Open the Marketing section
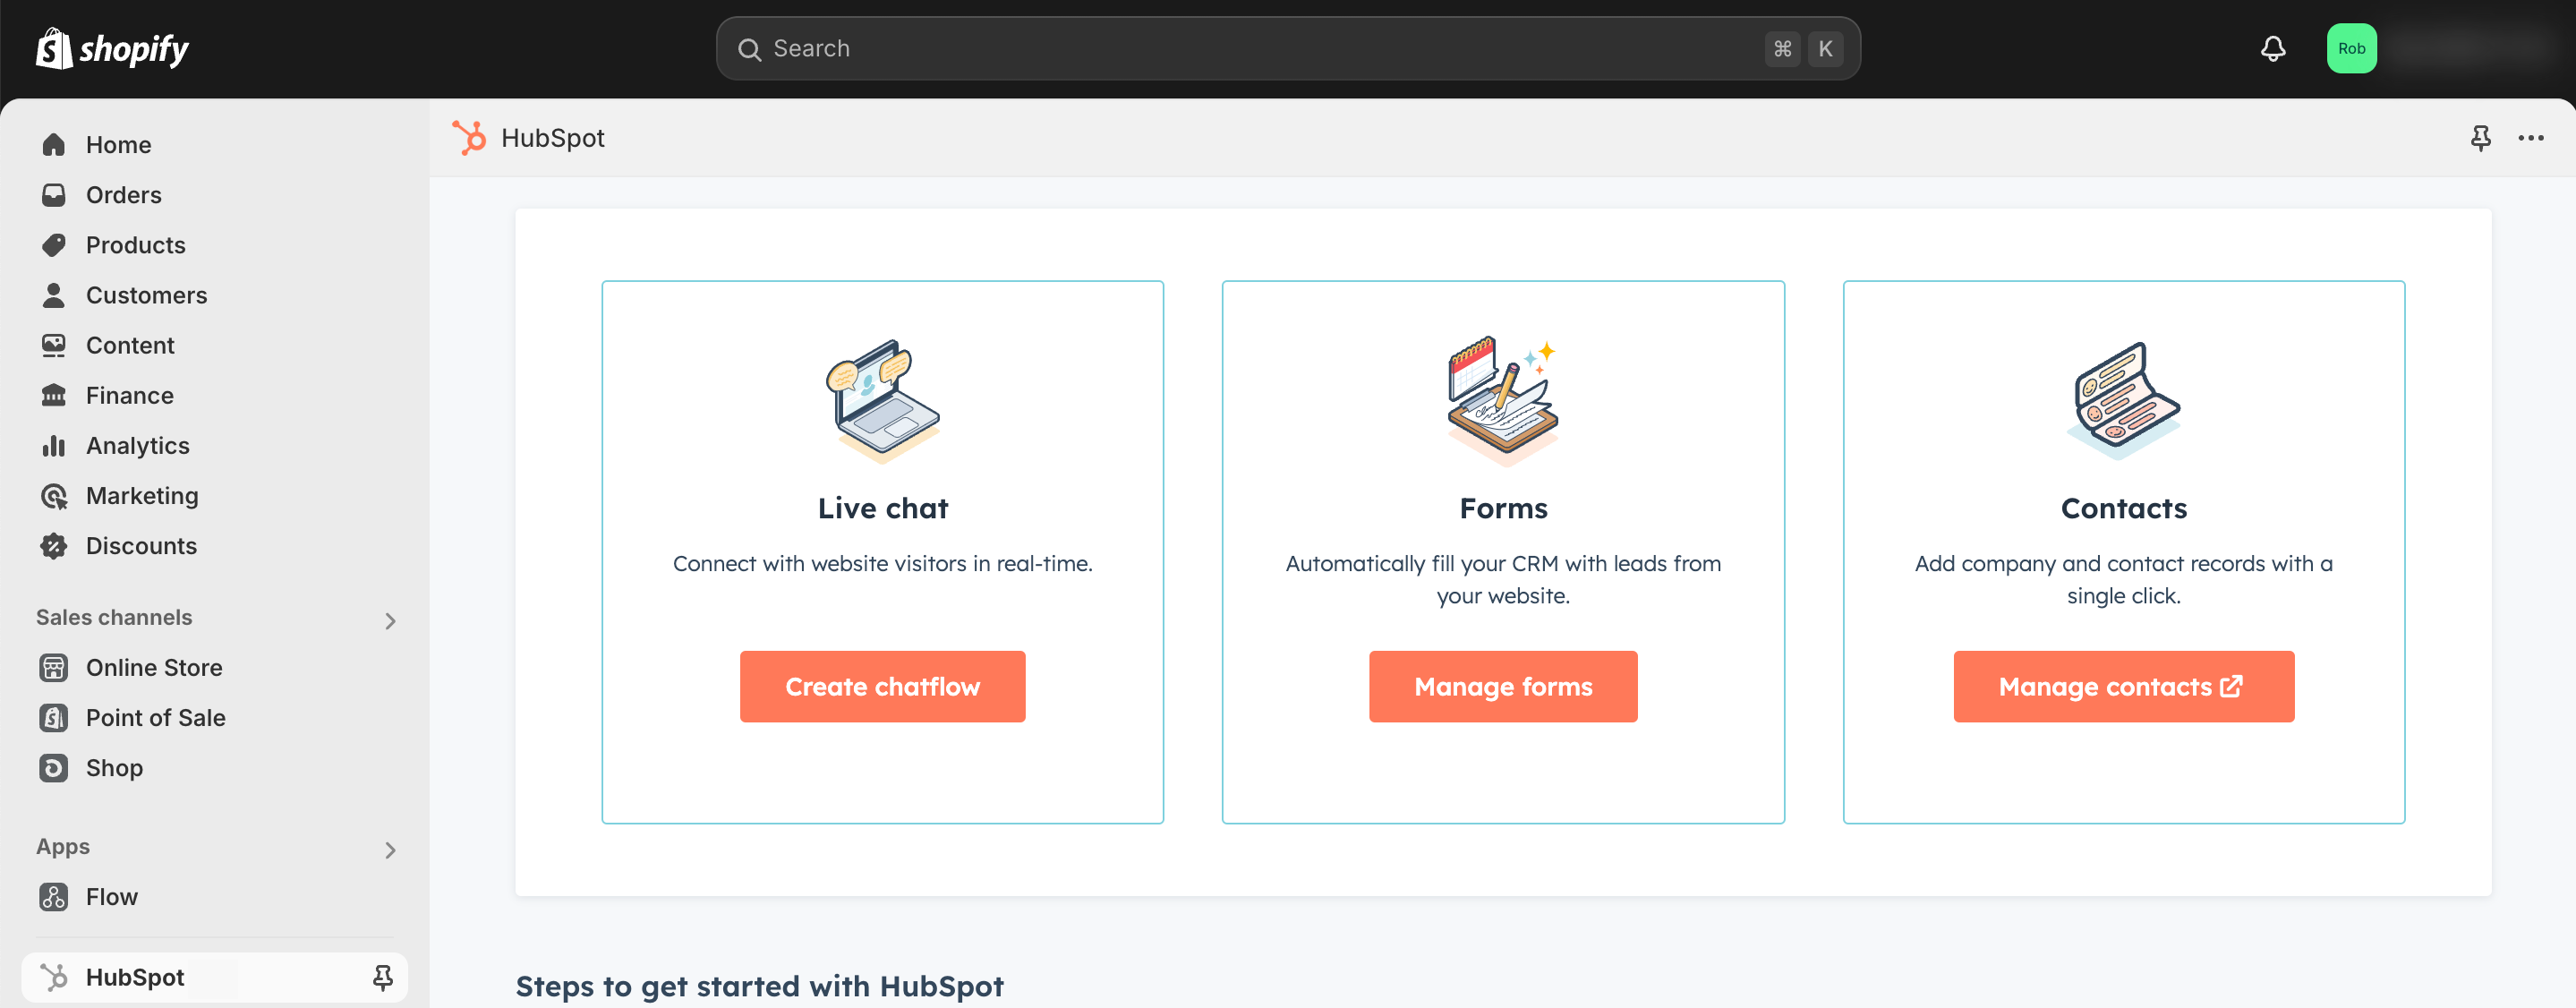The width and height of the screenshot is (2576, 1008). pos(54,495)
